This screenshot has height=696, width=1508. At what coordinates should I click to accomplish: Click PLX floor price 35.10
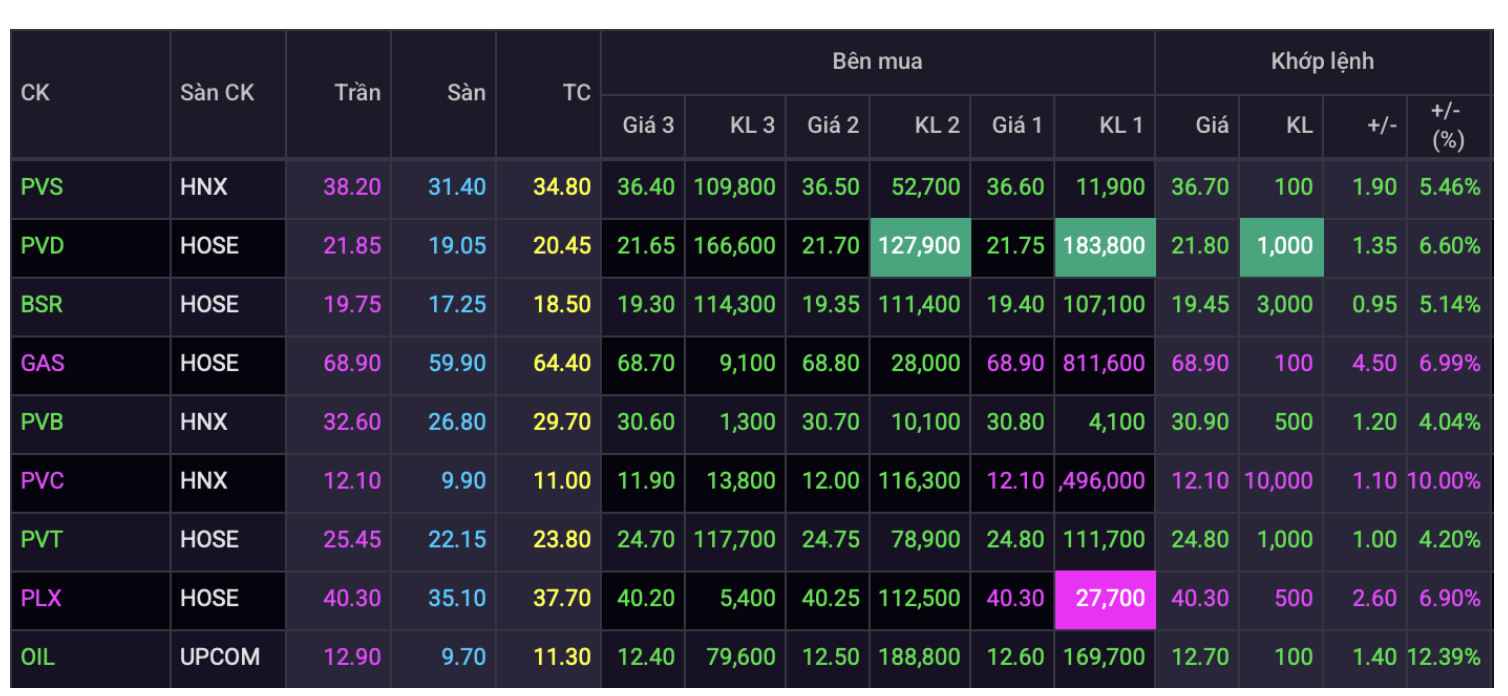click(457, 598)
